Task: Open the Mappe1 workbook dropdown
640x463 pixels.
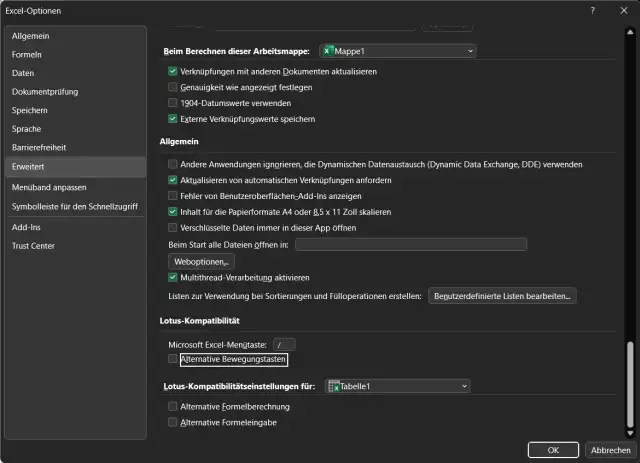Action: coord(470,50)
